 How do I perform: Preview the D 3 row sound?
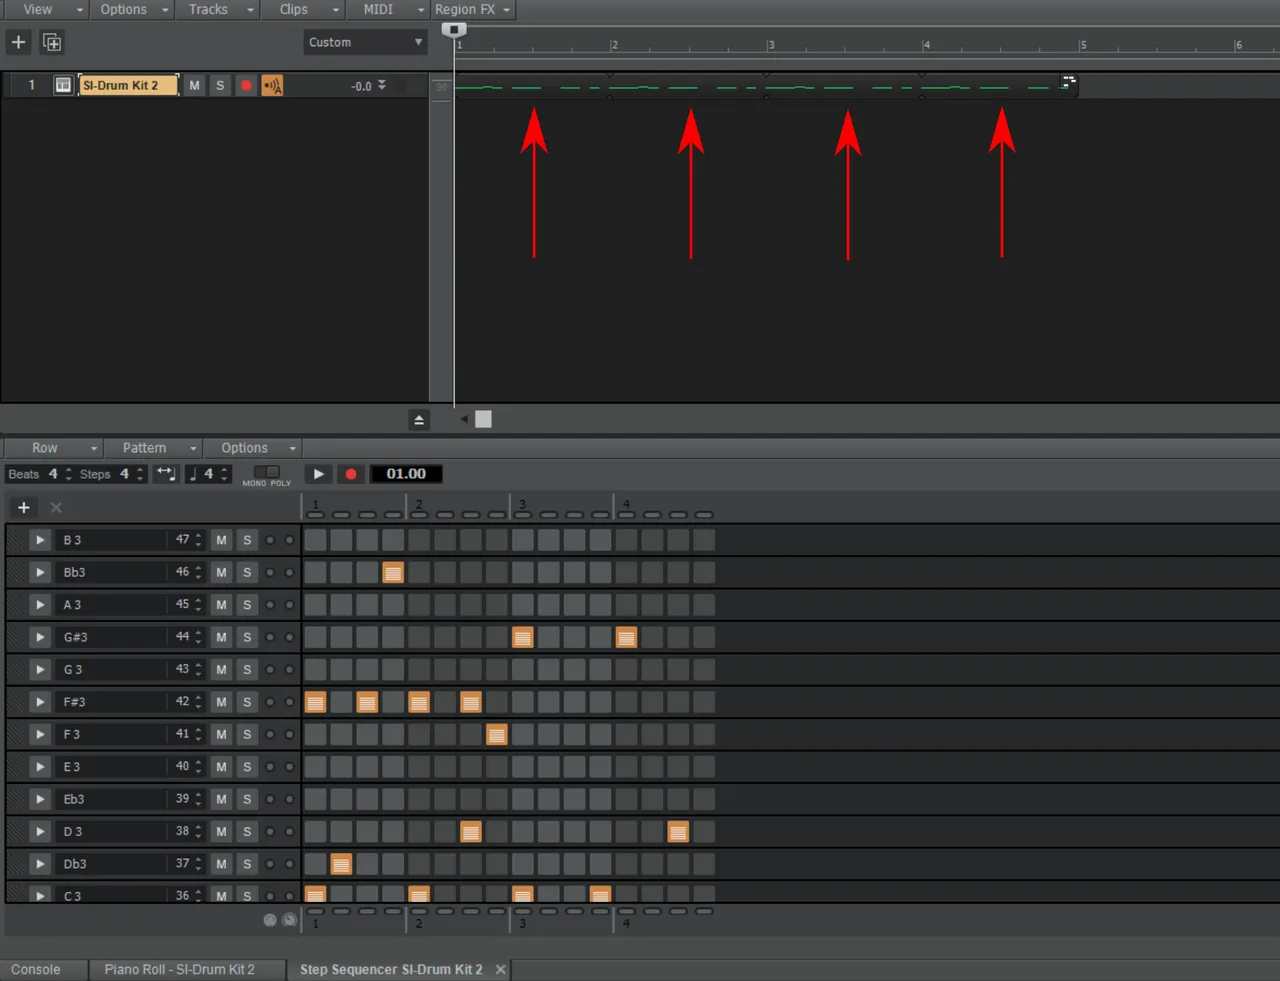[x=40, y=831]
